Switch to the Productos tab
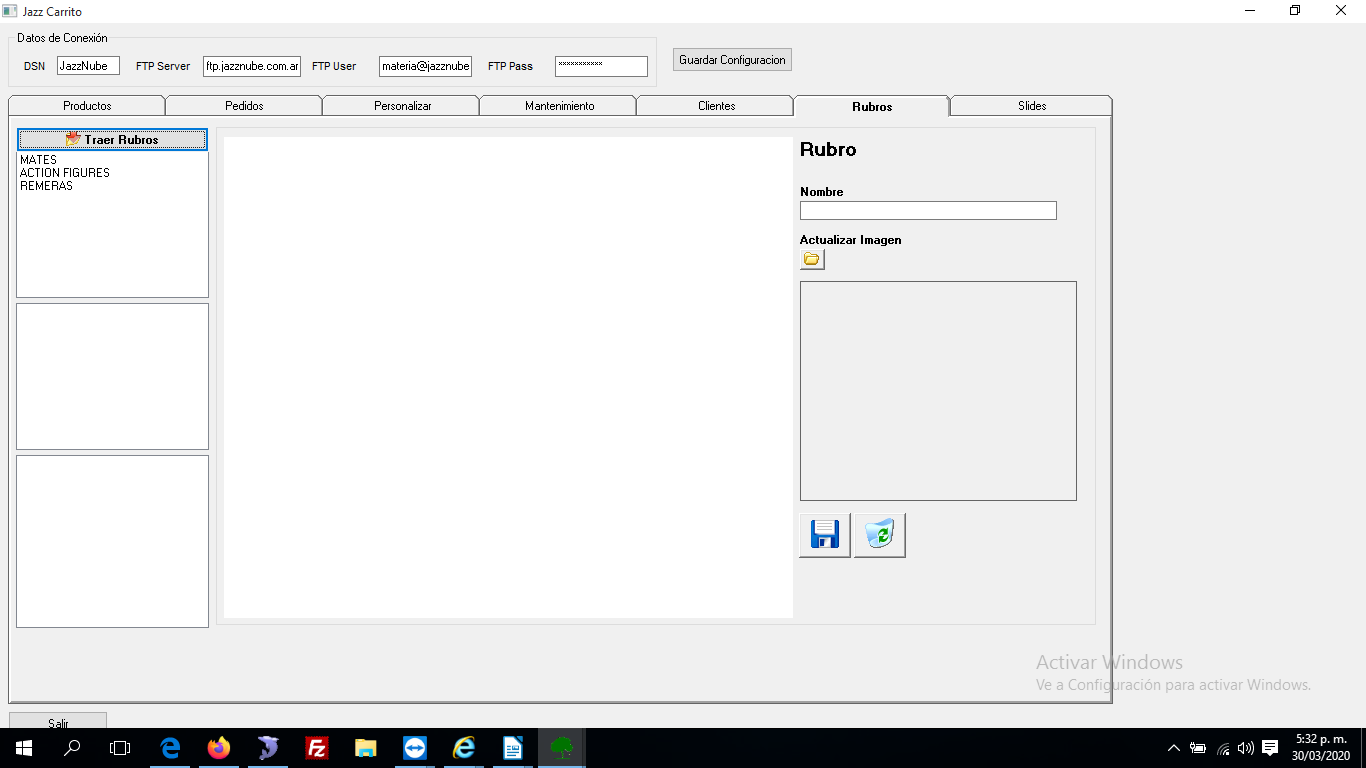 [x=87, y=106]
